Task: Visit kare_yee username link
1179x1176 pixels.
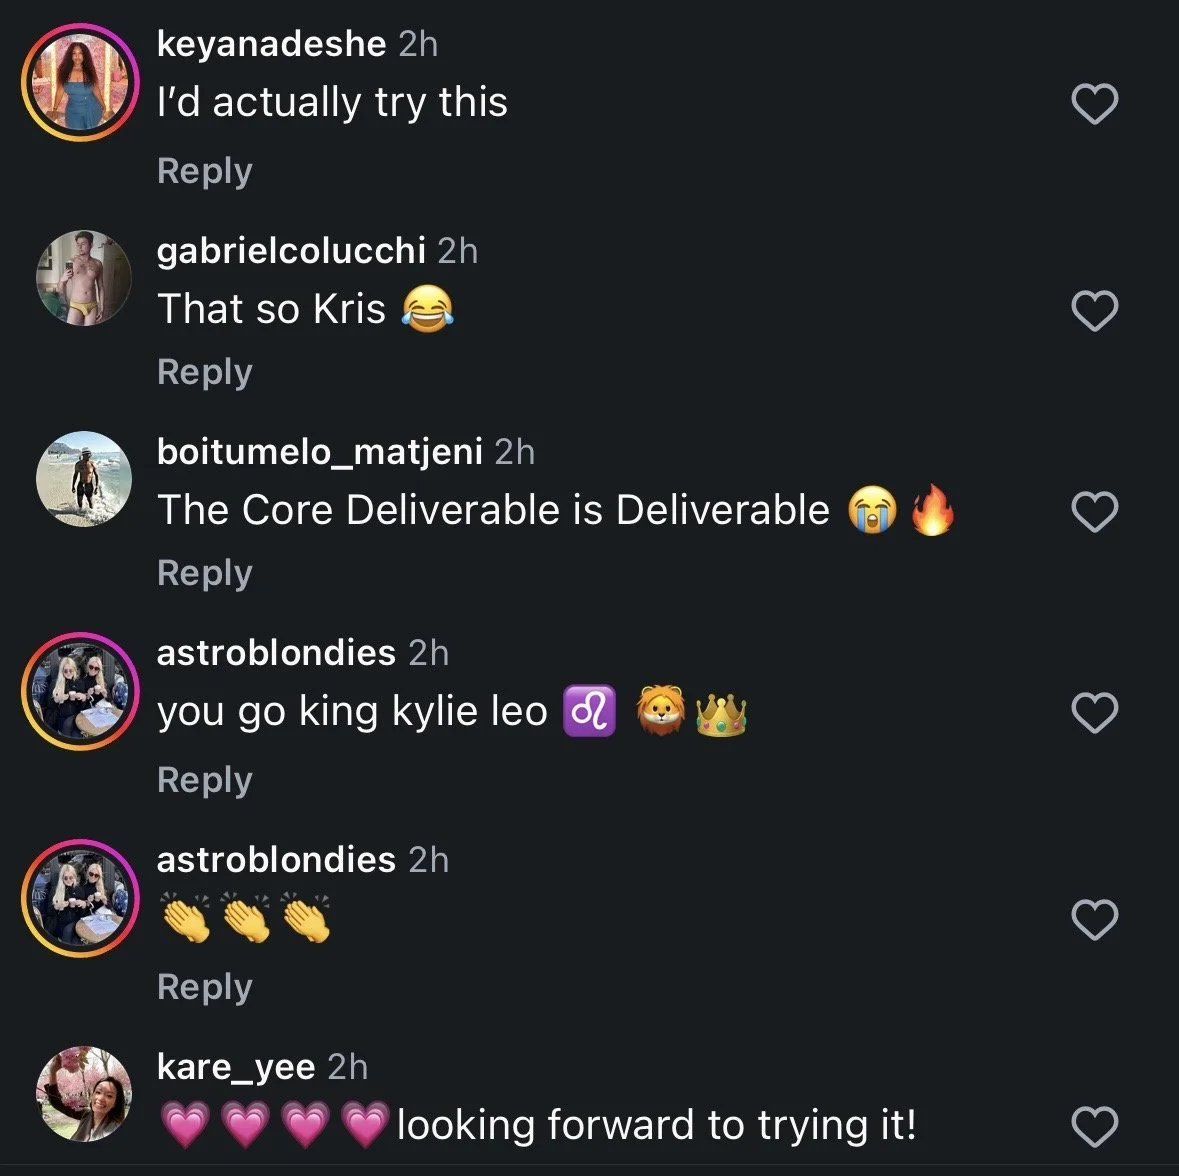Action: click(x=236, y=1068)
